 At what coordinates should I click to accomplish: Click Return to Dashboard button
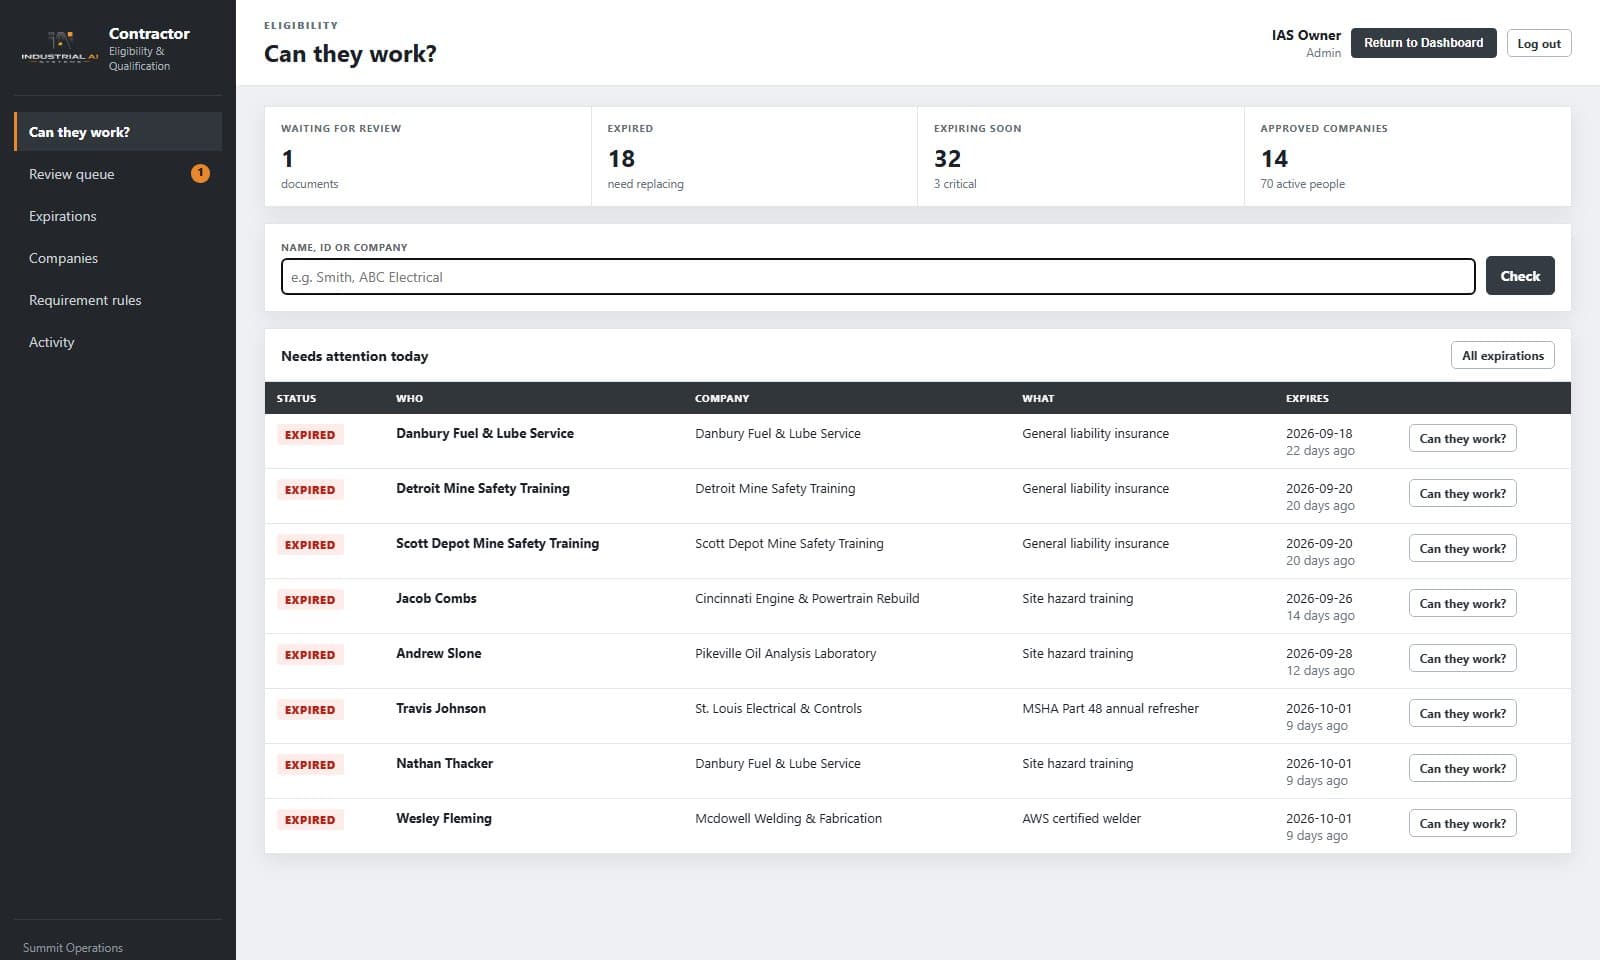click(x=1423, y=43)
